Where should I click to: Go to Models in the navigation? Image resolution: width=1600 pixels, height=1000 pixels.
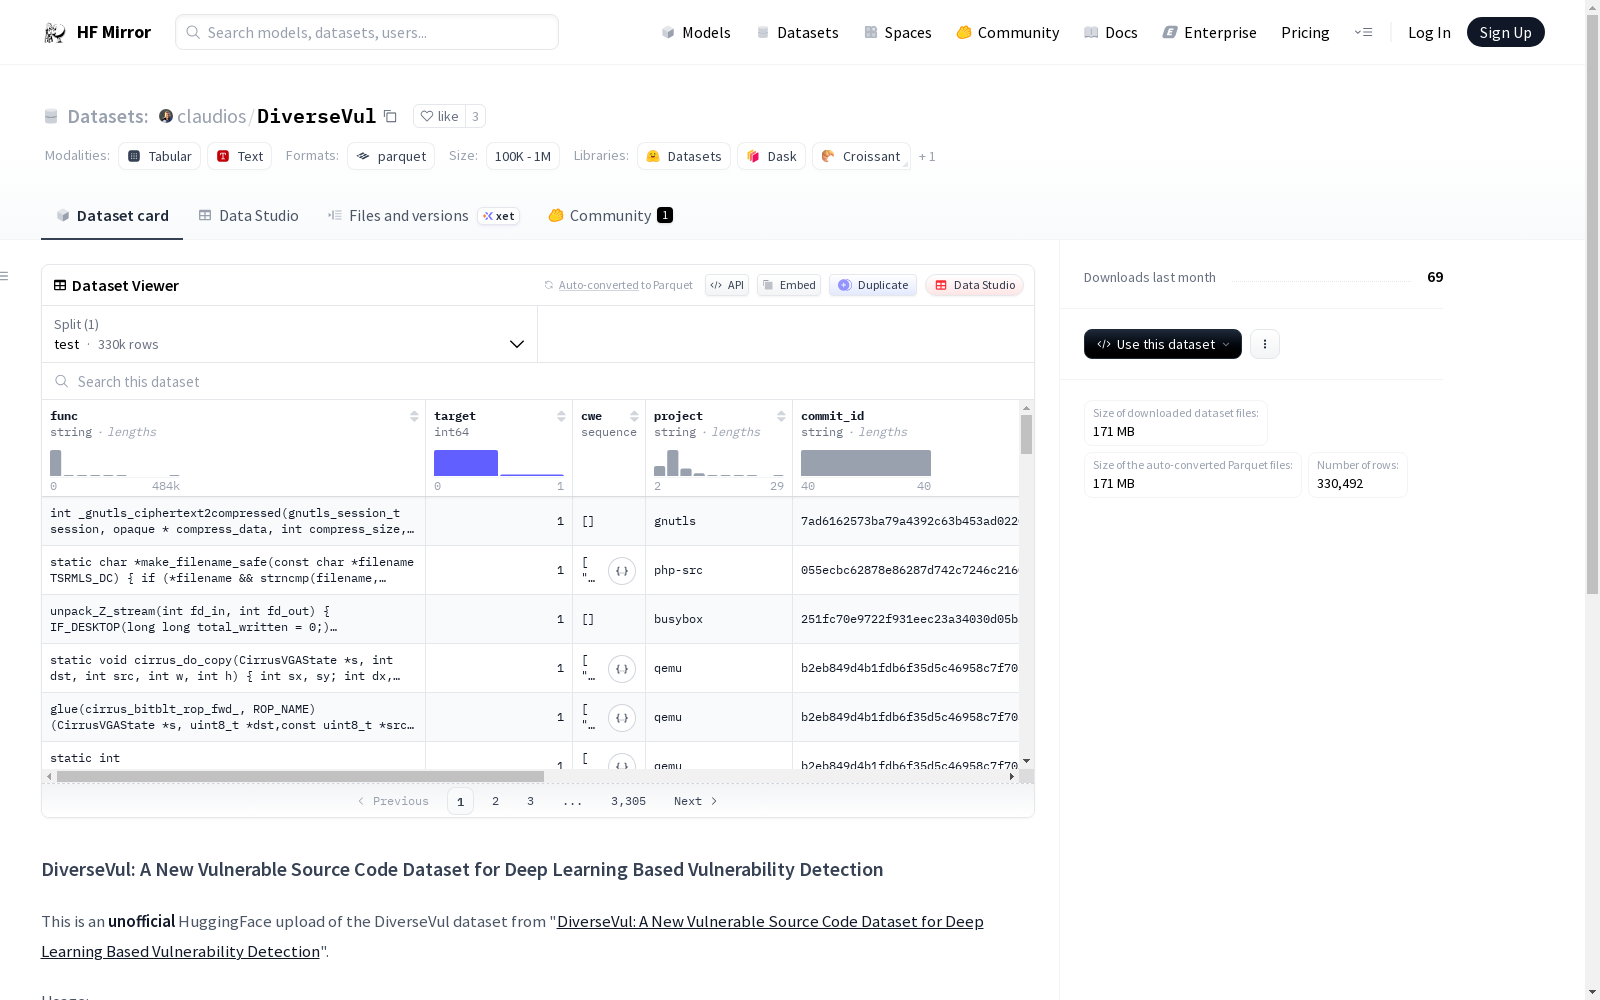(696, 33)
